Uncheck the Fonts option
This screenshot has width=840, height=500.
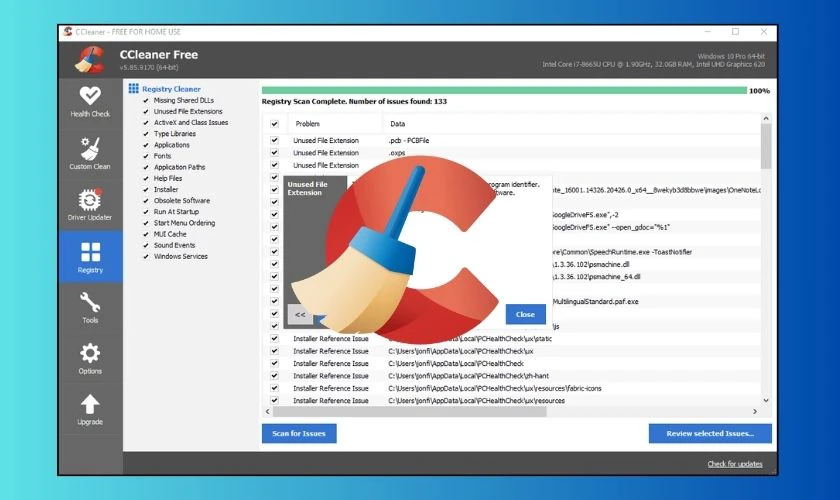coord(146,156)
